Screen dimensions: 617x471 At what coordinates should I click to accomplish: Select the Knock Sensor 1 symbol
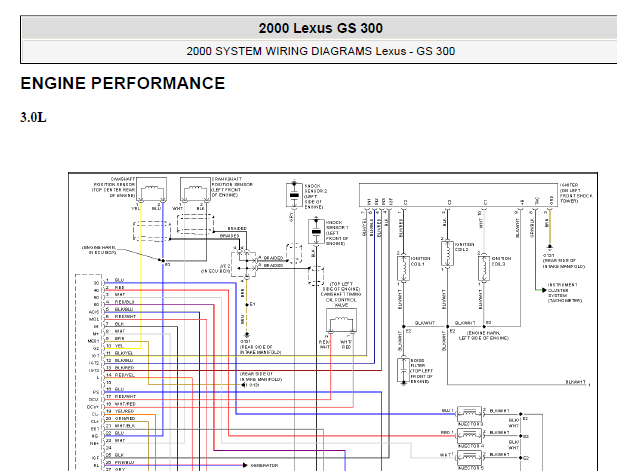point(316,232)
